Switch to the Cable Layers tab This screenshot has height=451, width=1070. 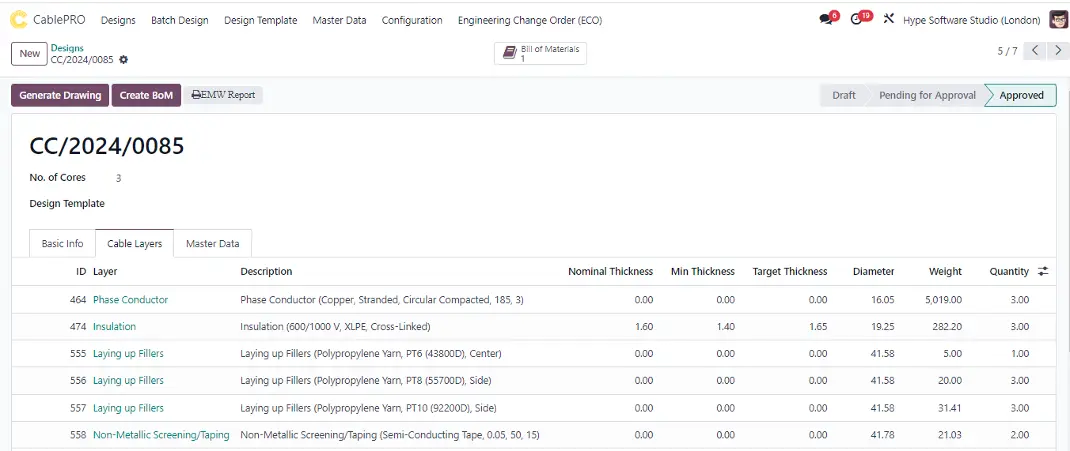[x=134, y=244]
